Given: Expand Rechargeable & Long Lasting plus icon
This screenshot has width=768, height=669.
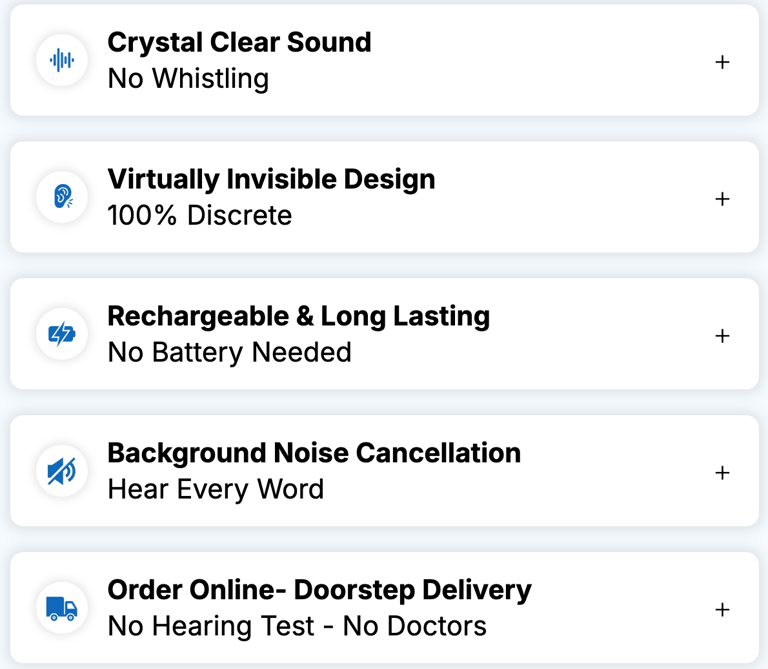Looking at the screenshot, I should [722, 336].
